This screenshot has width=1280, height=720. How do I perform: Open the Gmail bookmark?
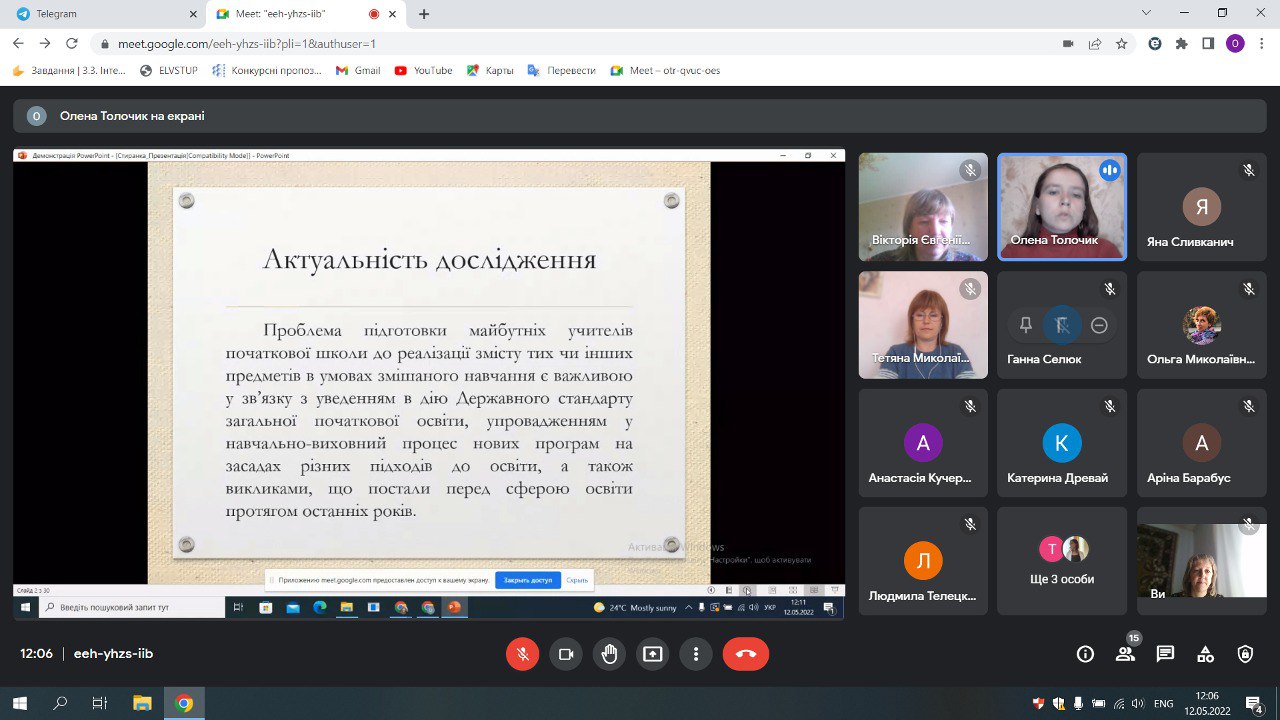tap(358, 71)
